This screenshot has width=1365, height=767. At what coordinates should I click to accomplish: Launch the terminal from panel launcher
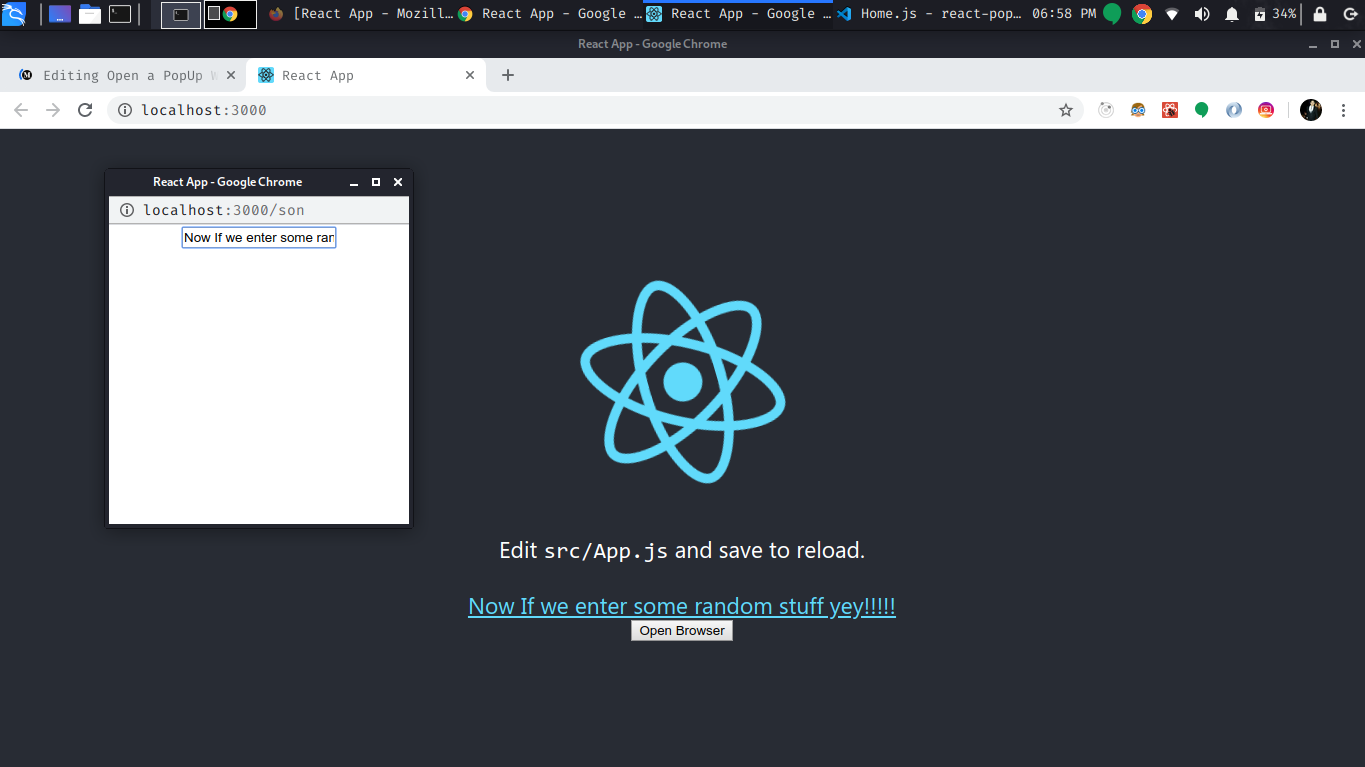120,14
